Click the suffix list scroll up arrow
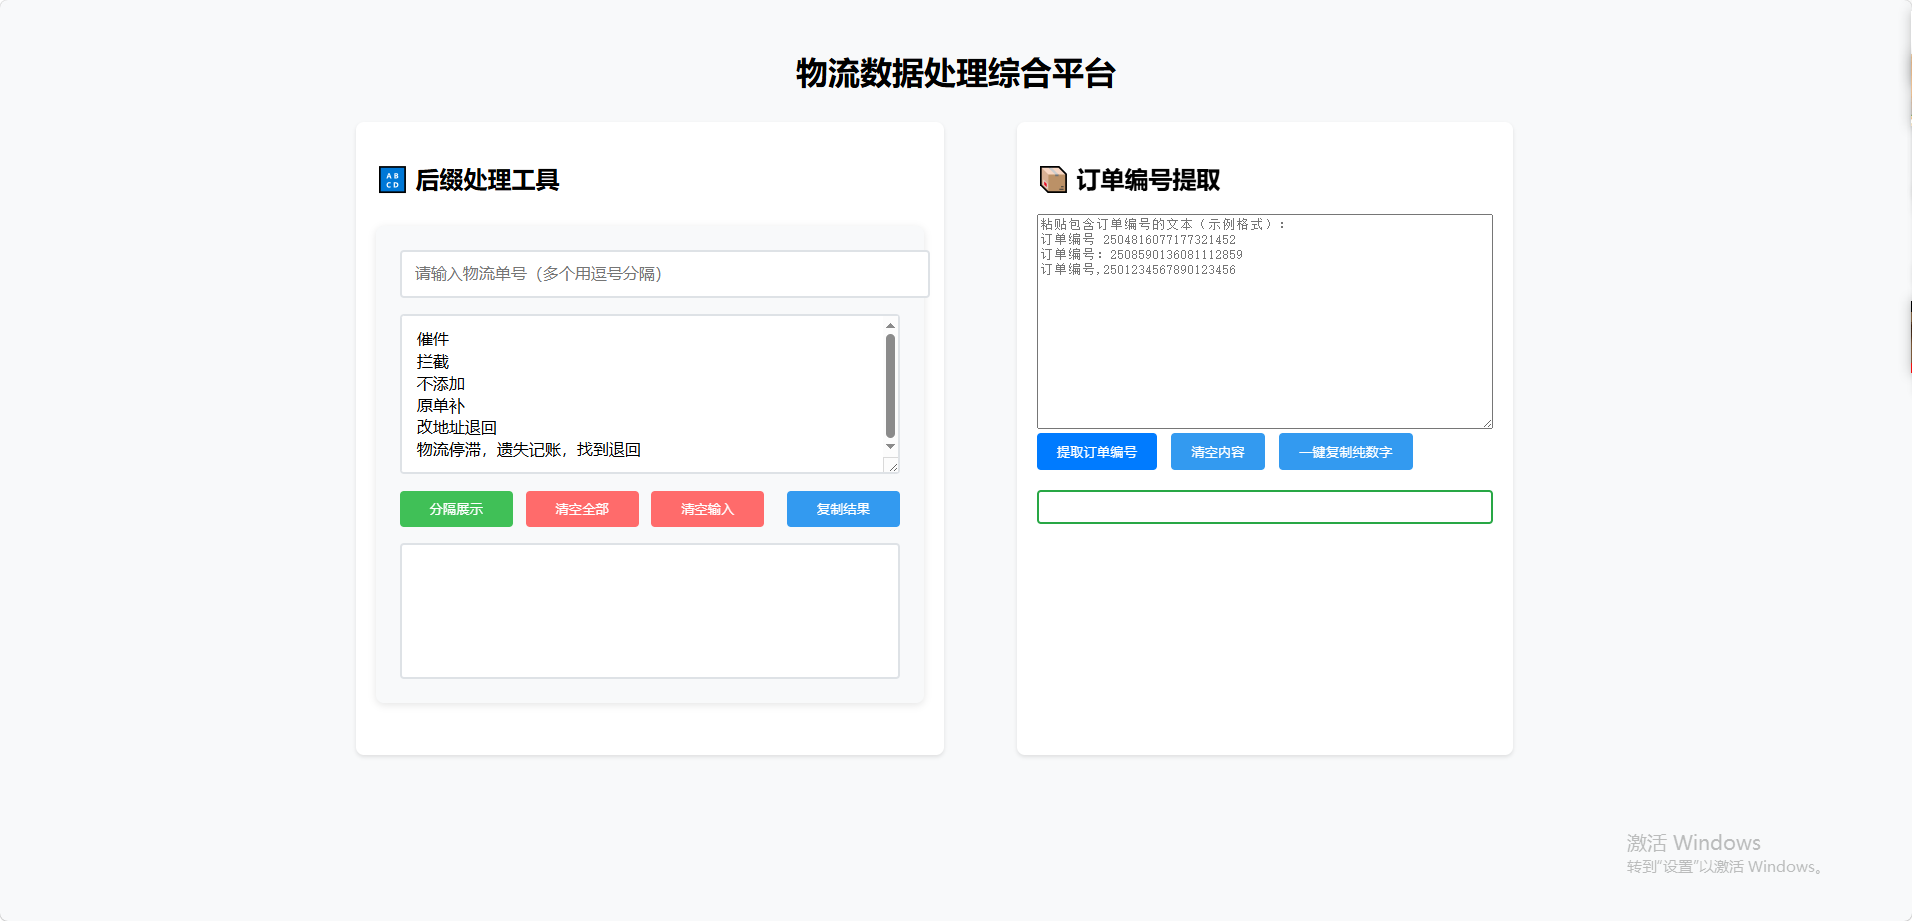Image resolution: width=1912 pixels, height=921 pixels. pyautogui.click(x=890, y=326)
